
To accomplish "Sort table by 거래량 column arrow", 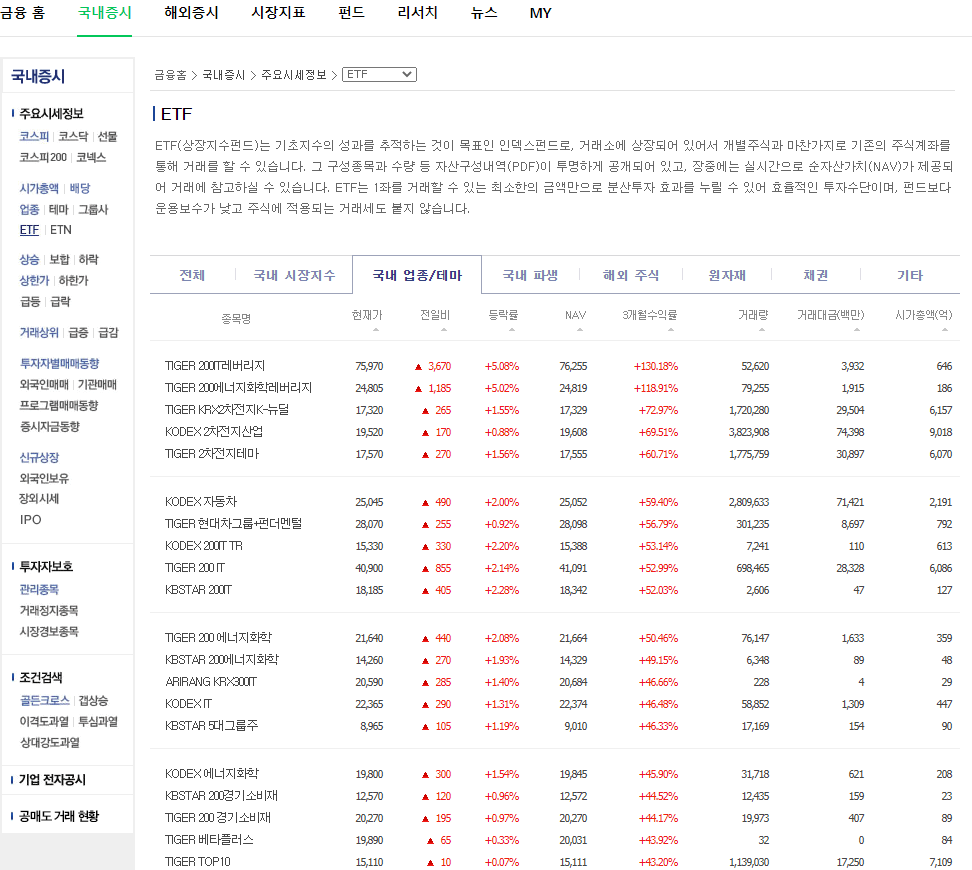I will click(762, 330).
